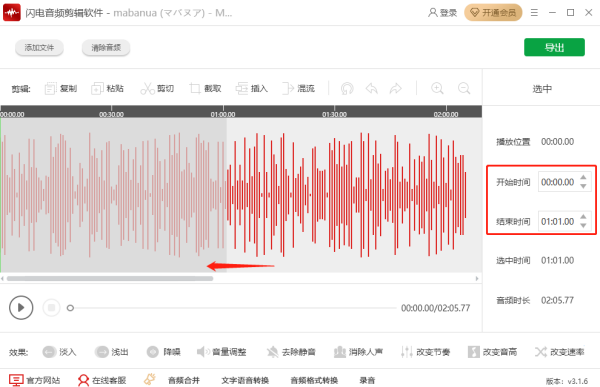
Task: Apply the Fade In (淡入) effect
Action: pyautogui.click(x=59, y=351)
